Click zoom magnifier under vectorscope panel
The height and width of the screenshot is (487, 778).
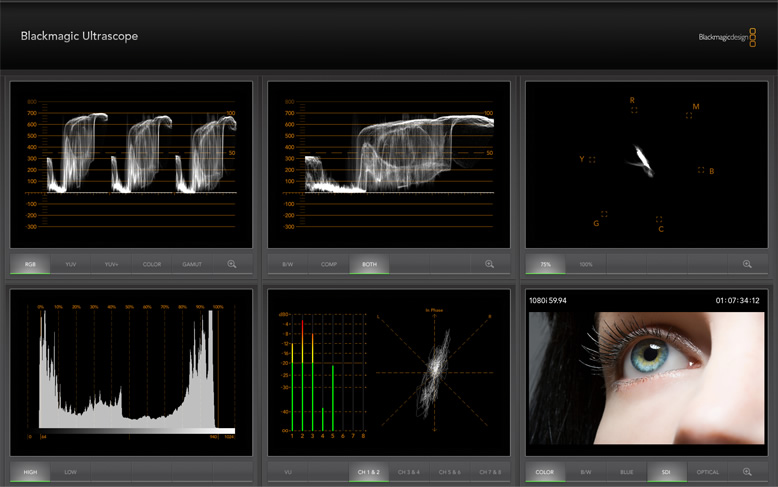[x=746, y=264]
